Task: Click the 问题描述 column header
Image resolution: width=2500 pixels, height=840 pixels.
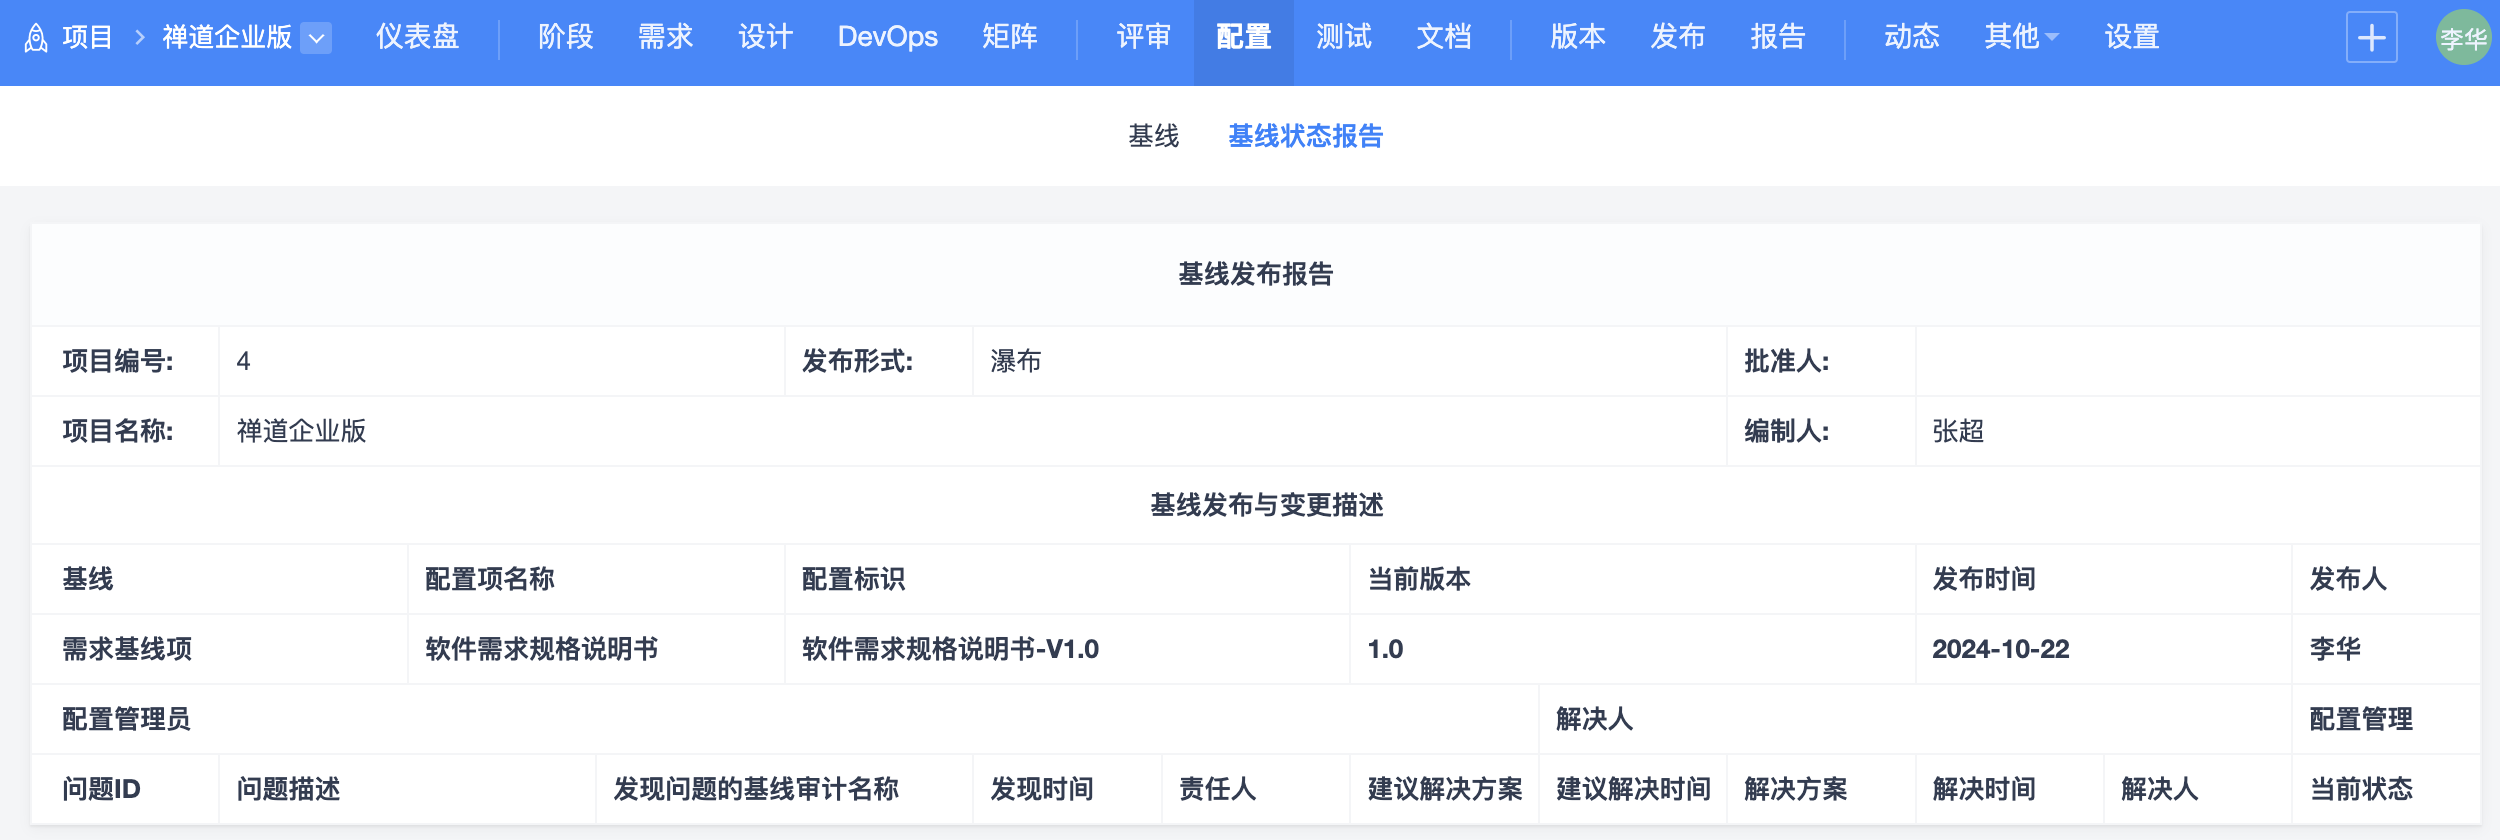Action: coord(288,789)
